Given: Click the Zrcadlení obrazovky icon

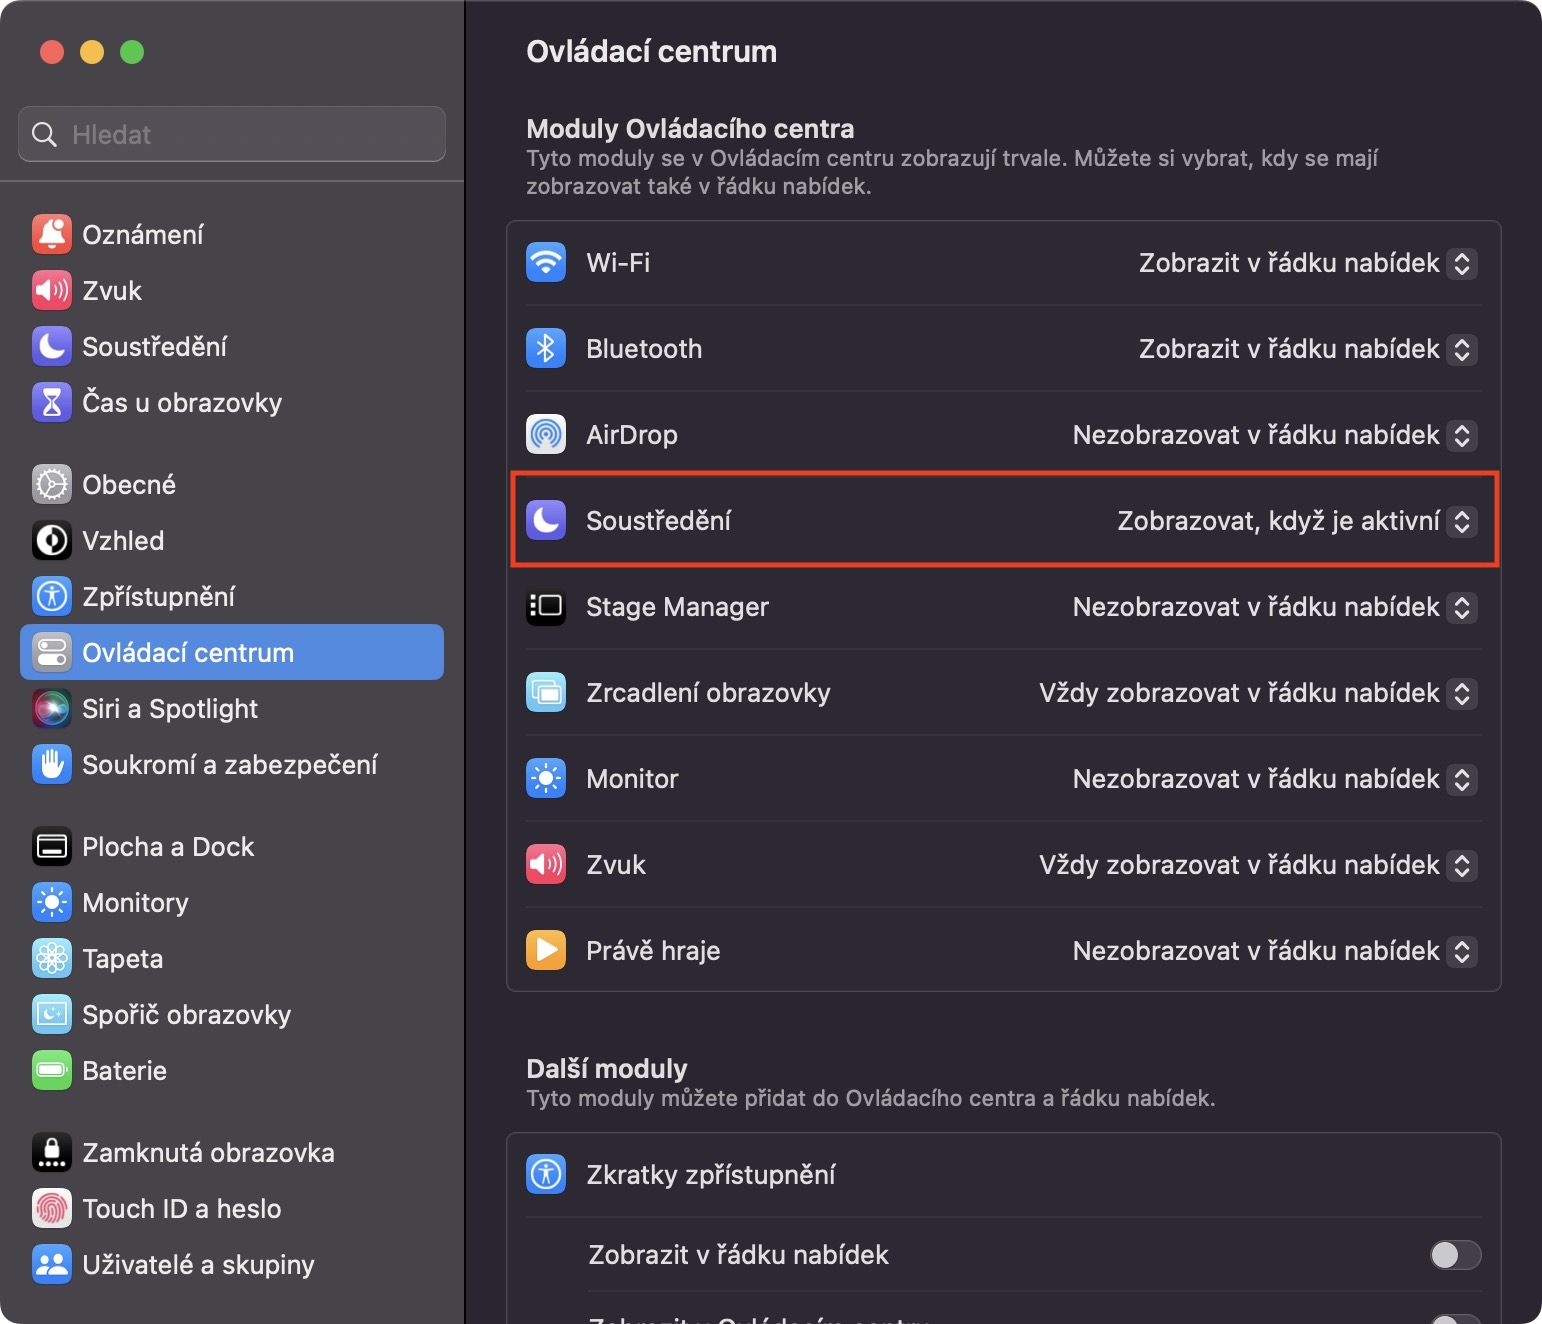Looking at the screenshot, I should (546, 693).
